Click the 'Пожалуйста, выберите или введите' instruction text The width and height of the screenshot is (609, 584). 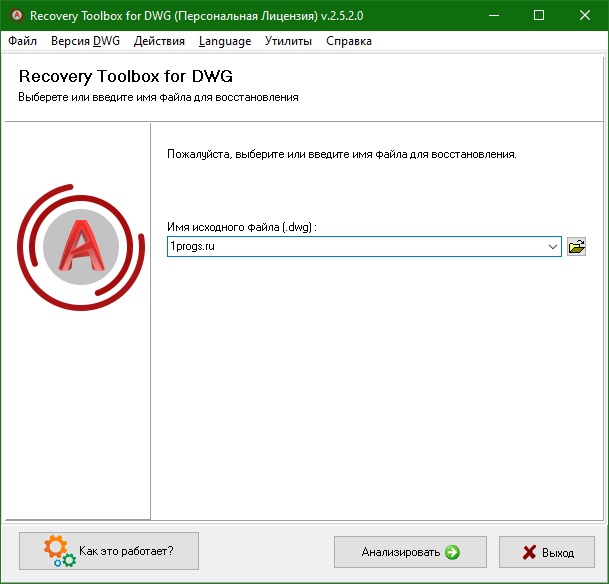coord(342,154)
